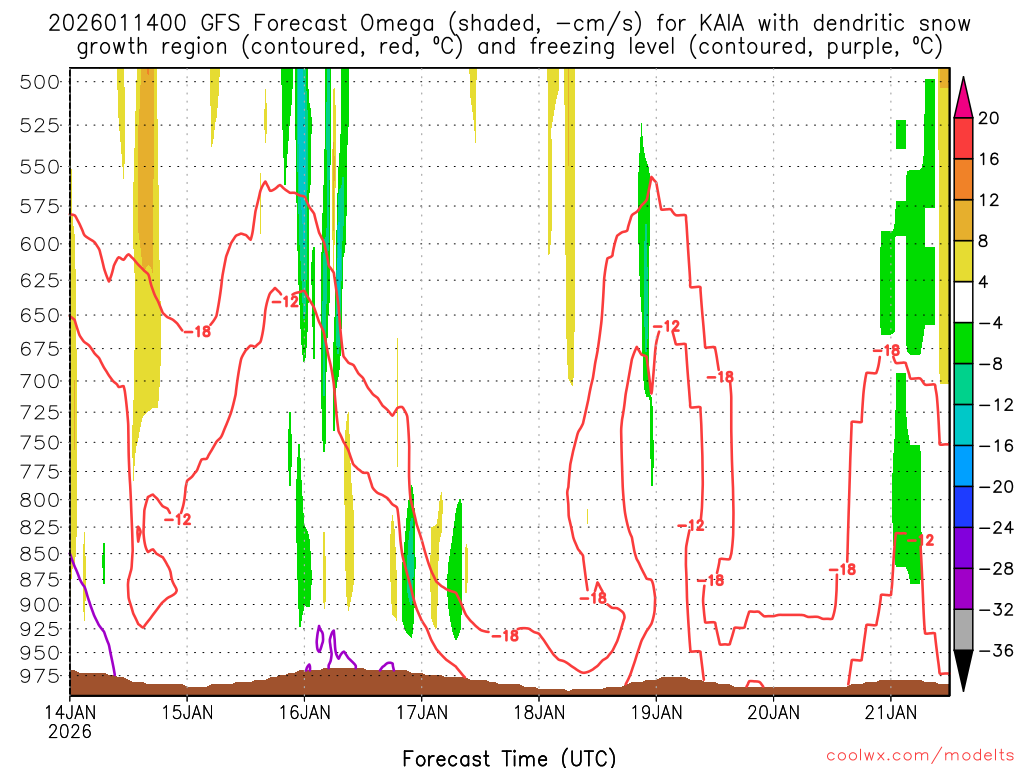Select the colorbar's positive 8 label
Viewport: 1024px width, 768px height.
pyautogui.click(x=984, y=241)
